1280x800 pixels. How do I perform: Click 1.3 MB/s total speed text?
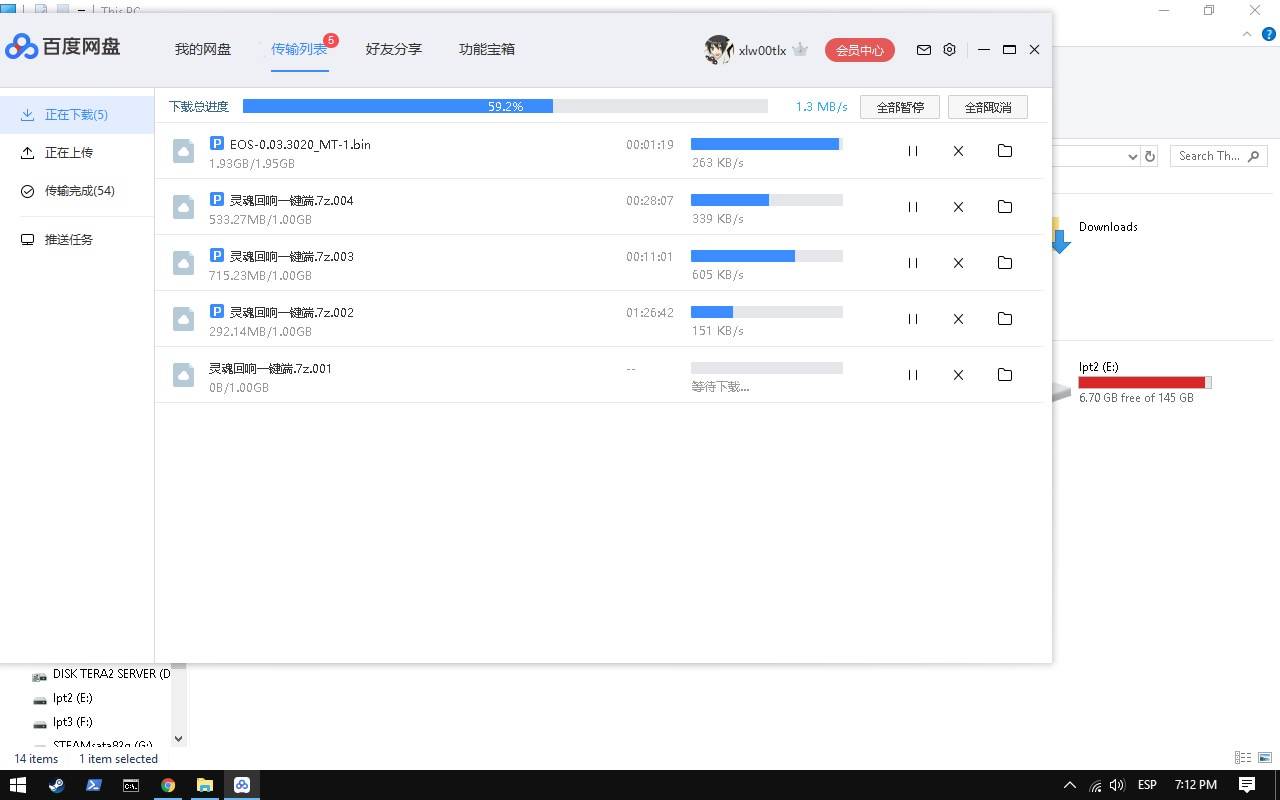pyautogui.click(x=822, y=107)
